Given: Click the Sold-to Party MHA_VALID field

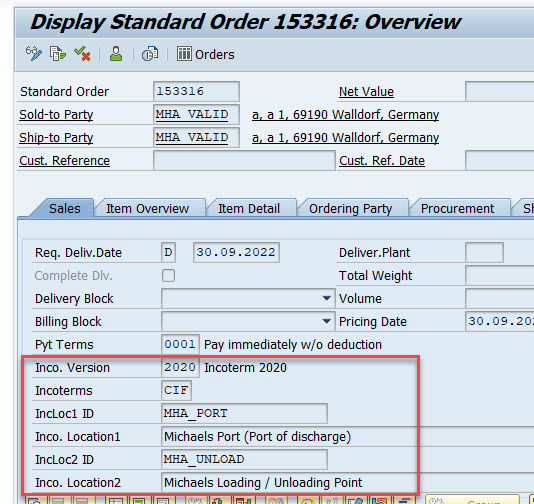Looking at the screenshot, I should (196, 114).
